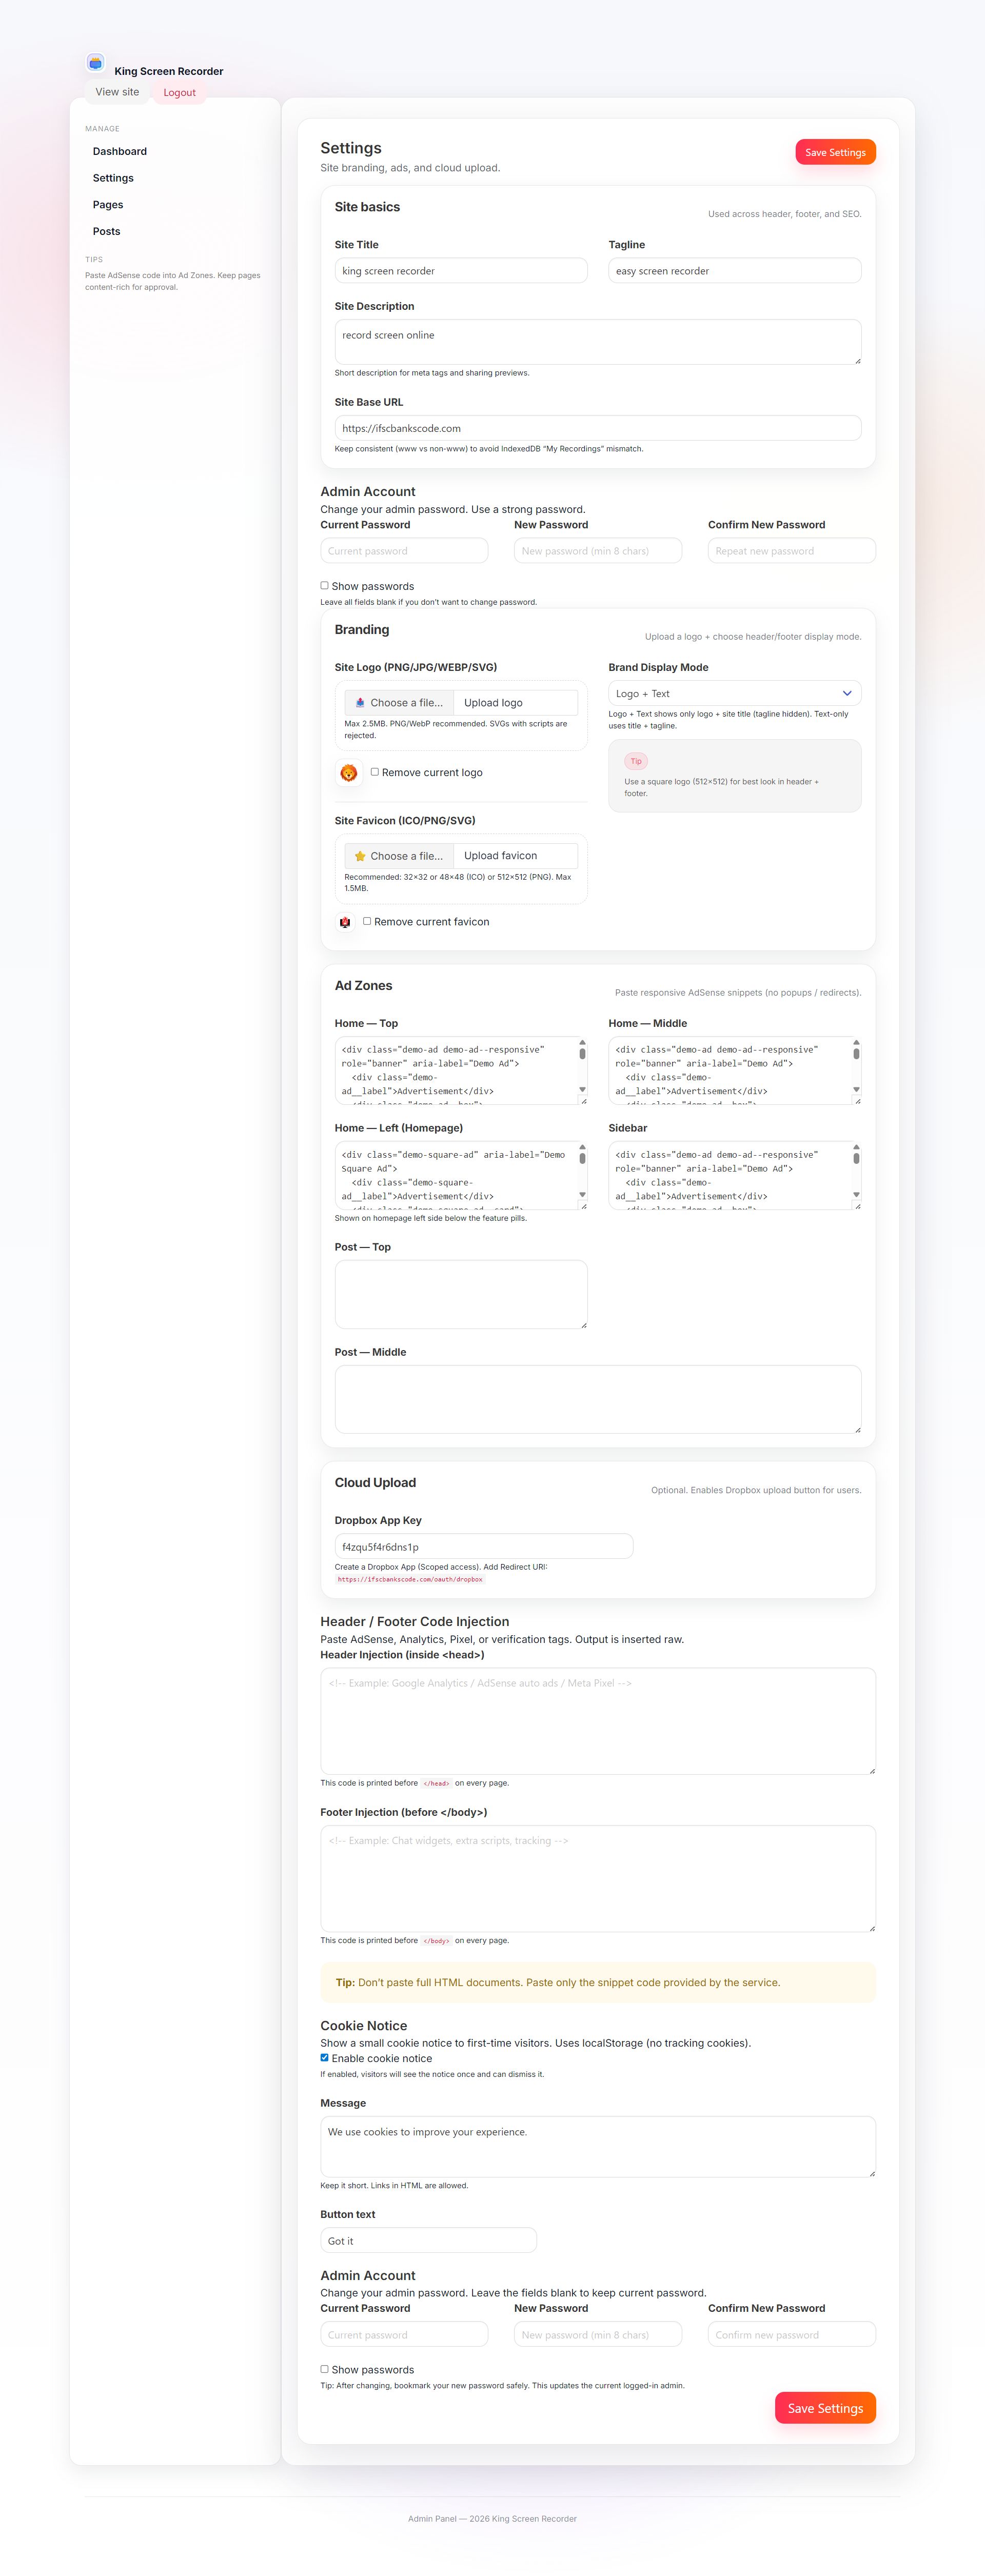Disable the Enable cookie notice checkbox
Image resolution: width=985 pixels, height=2576 pixels.
pos(324,2057)
